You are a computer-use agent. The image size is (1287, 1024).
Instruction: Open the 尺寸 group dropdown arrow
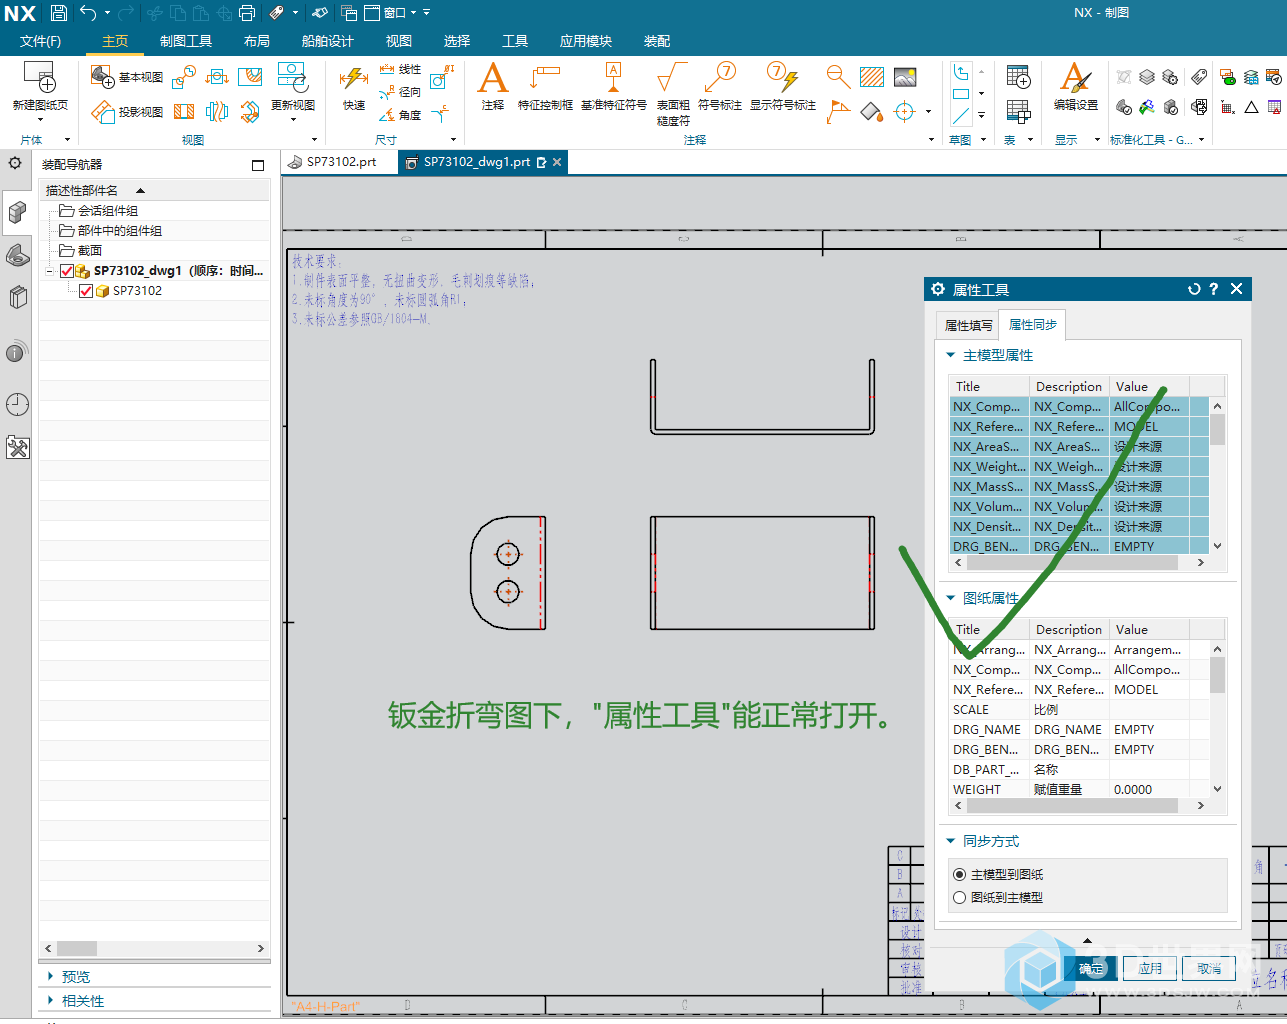[x=453, y=140]
